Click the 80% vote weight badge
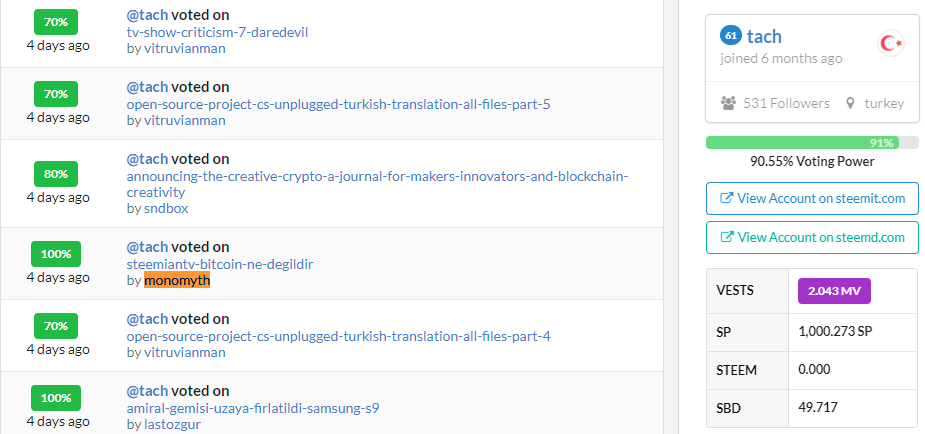Viewport: 925px width, 434px height. point(56,174)
